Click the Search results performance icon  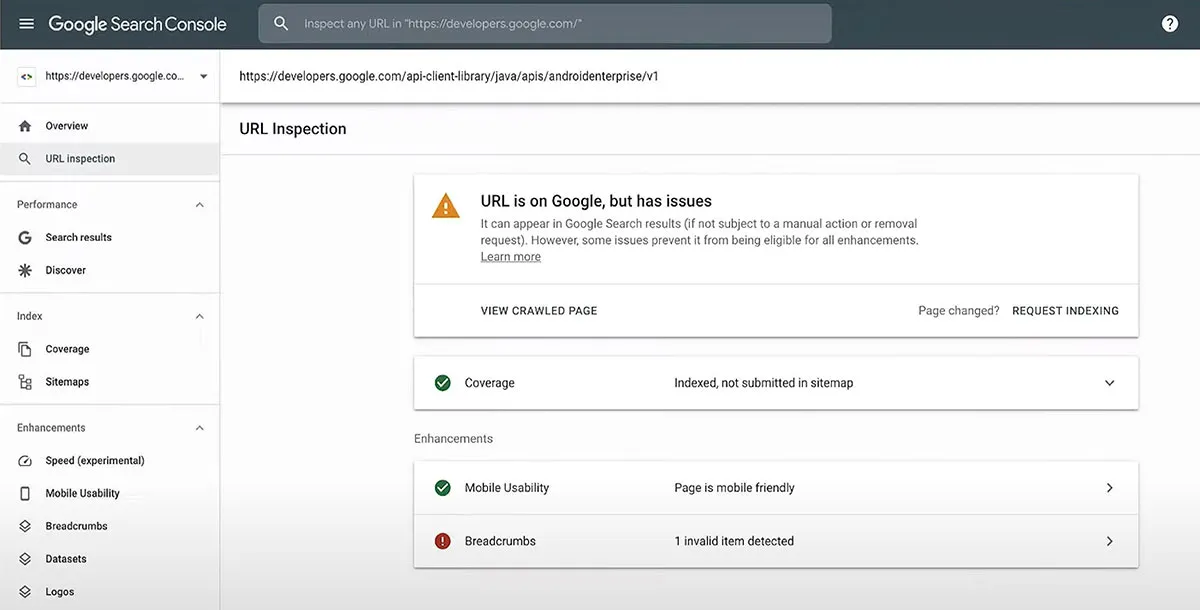24,237
